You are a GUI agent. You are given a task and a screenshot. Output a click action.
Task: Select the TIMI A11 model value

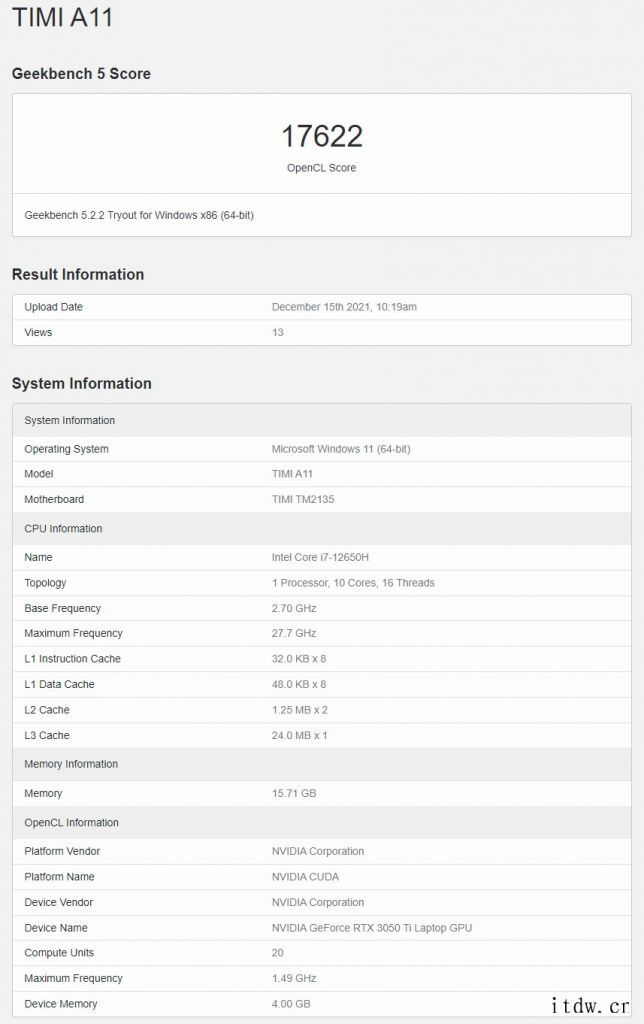(x=292, y=474)
